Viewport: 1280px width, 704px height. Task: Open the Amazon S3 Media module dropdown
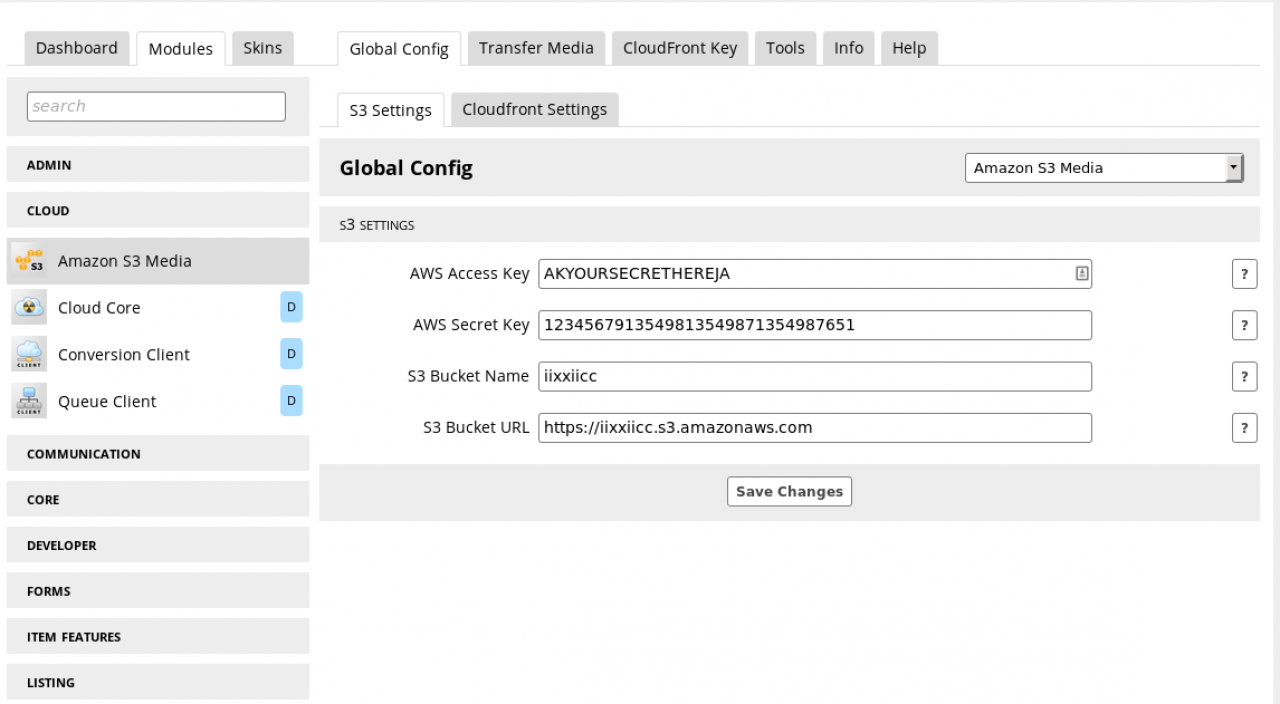click(1103, 168)
